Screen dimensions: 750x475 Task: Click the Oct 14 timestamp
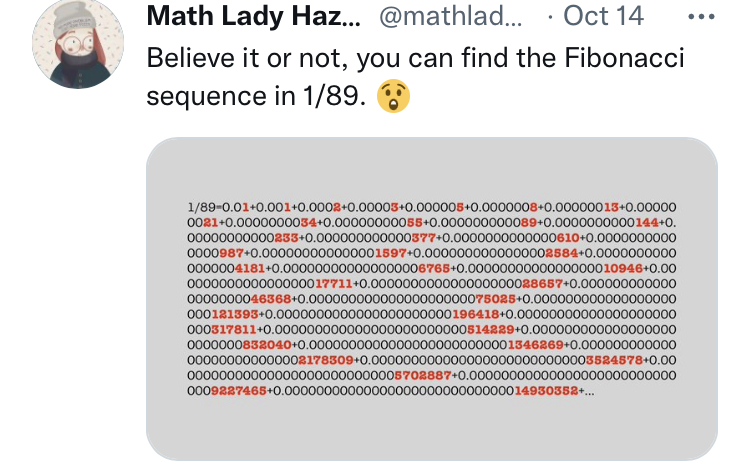click(x=607, y=17)
